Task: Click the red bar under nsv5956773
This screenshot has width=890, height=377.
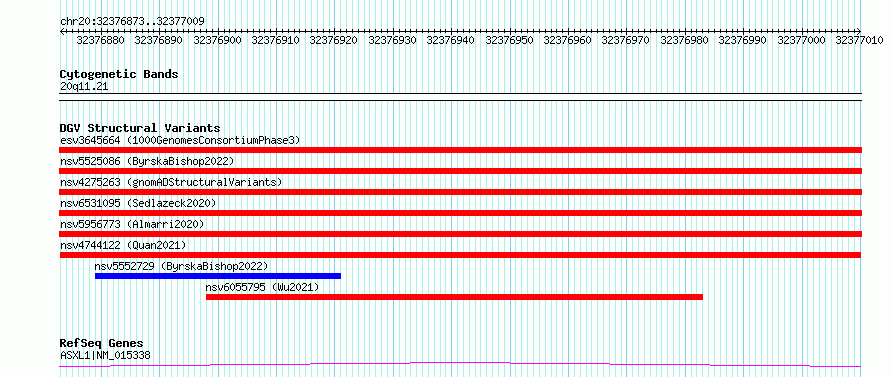Action: (461, 234)
